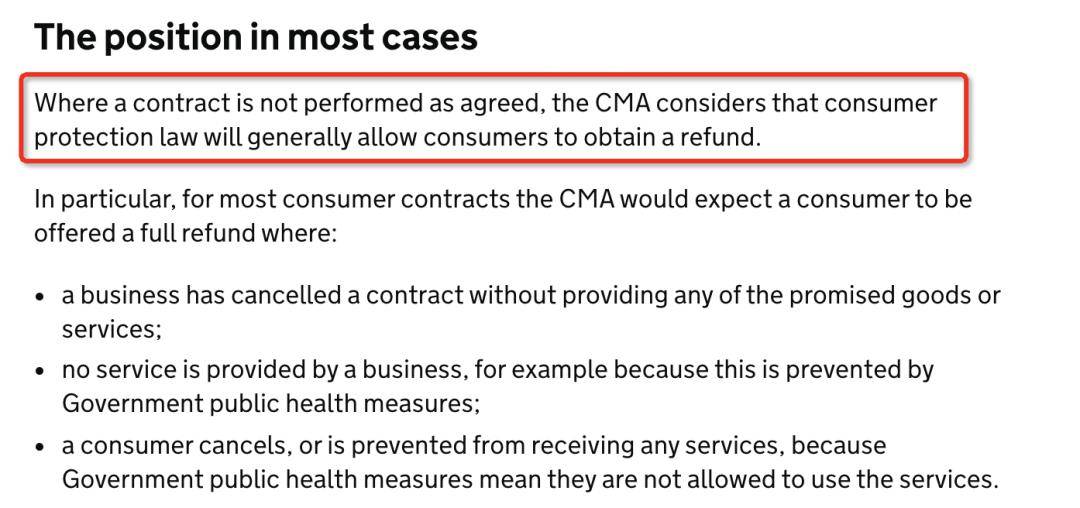Click 'Government public health measures;' in second bullet
The width and height of the screenshot is (1080, 508).
[271, 403]
